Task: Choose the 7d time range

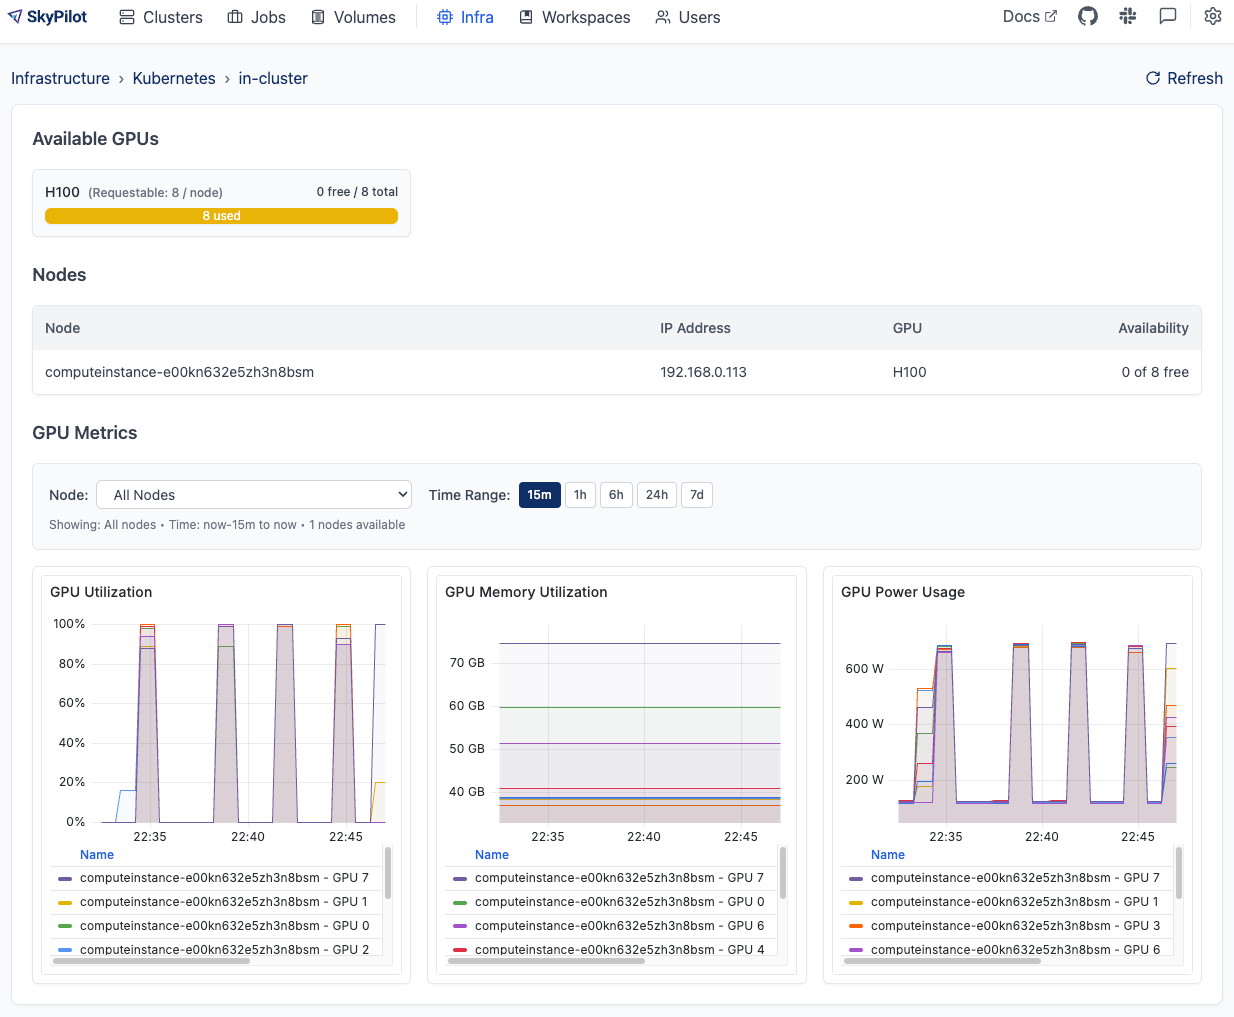Action: pyautogui.click(x=697, y=495)
